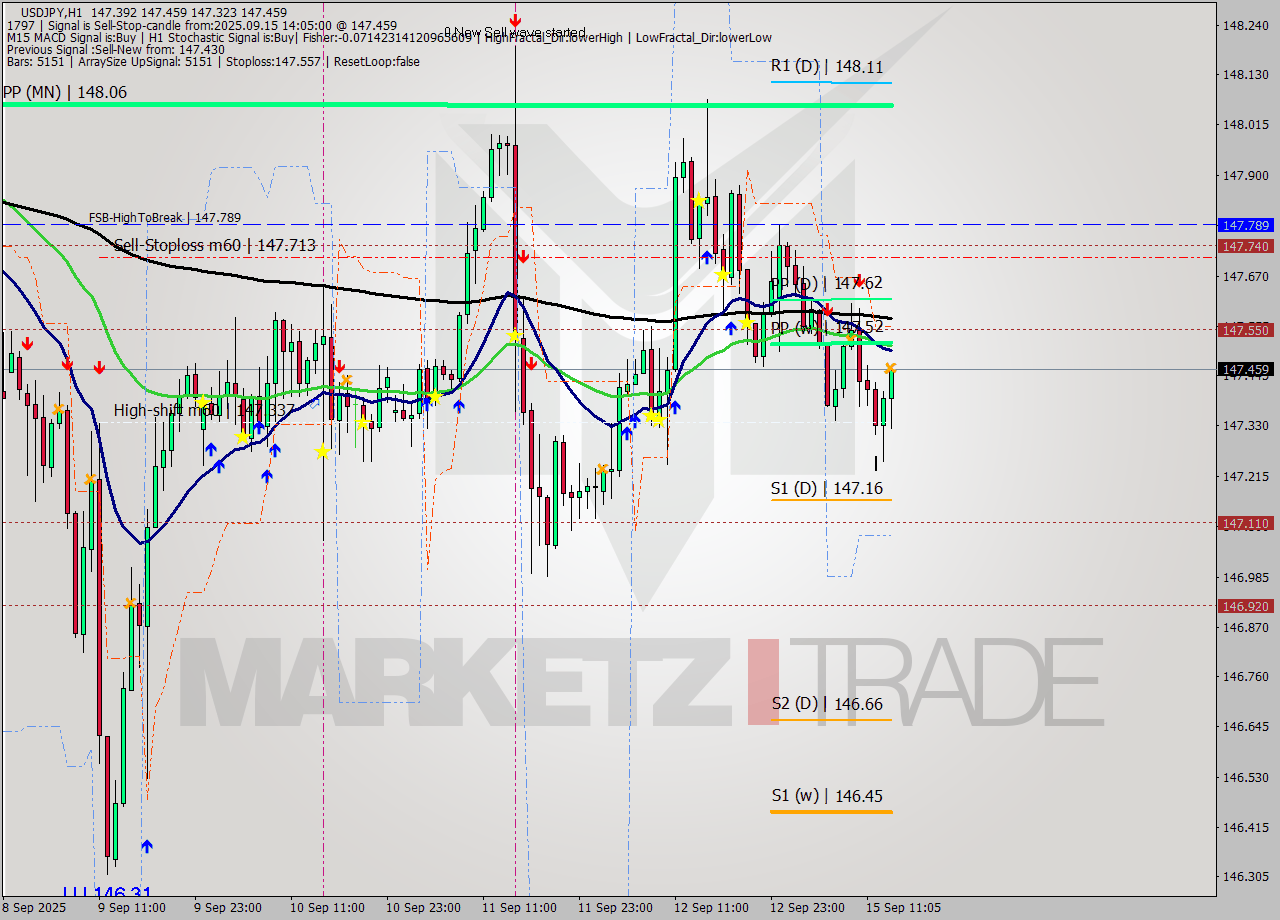Viewport: 1280px width, 920px height.
Task: Click the orange star at the 9 Sep 11:00 low
Action: tap(130, 603)
